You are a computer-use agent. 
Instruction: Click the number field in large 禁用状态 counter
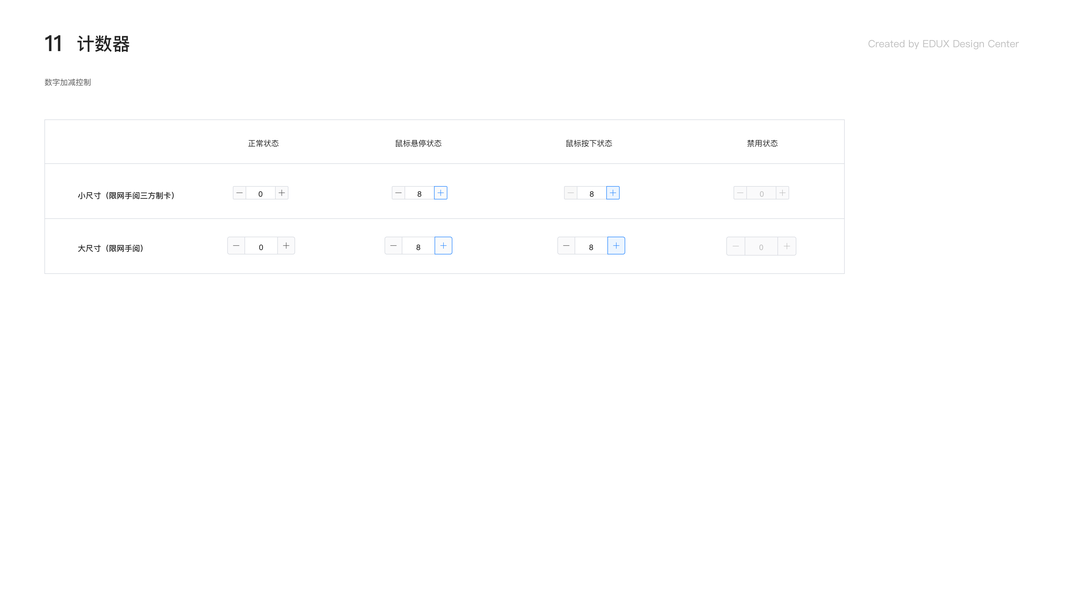point(761,246)
